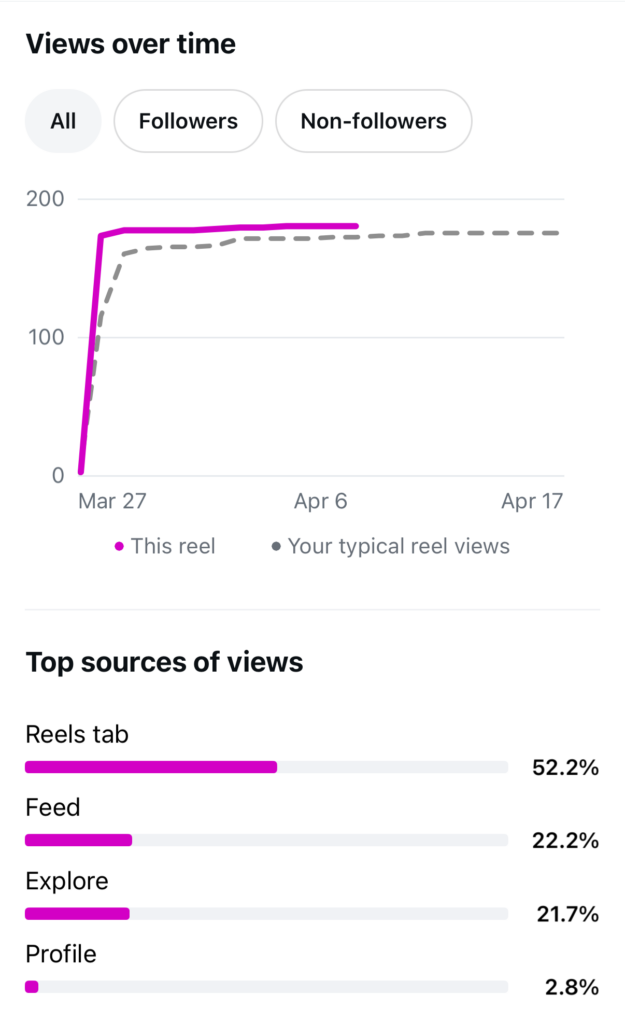Click the This reel legend dot

point(119,546)
